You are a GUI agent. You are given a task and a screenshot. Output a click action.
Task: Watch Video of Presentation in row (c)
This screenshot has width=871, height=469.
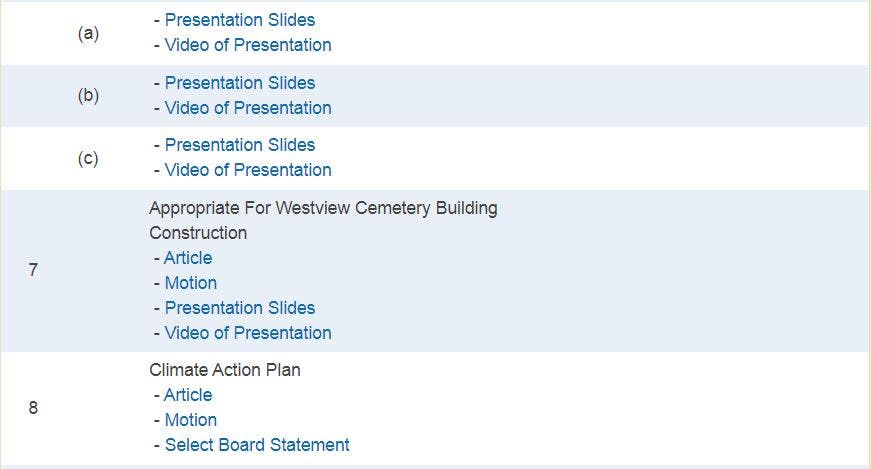point(248,170)
